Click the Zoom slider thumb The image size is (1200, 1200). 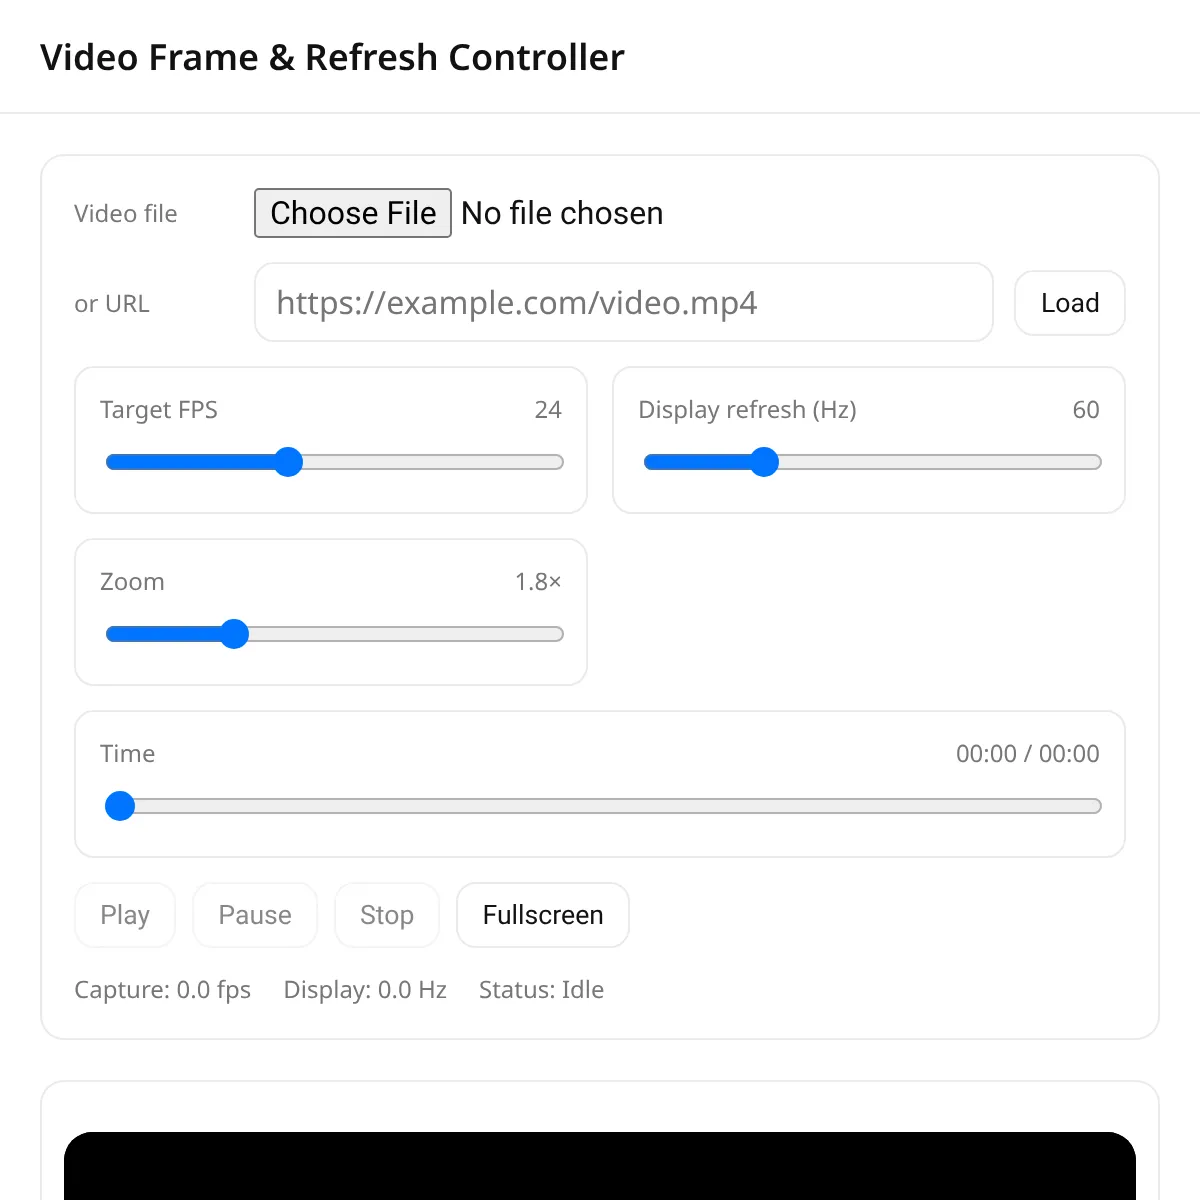point(234,634)
